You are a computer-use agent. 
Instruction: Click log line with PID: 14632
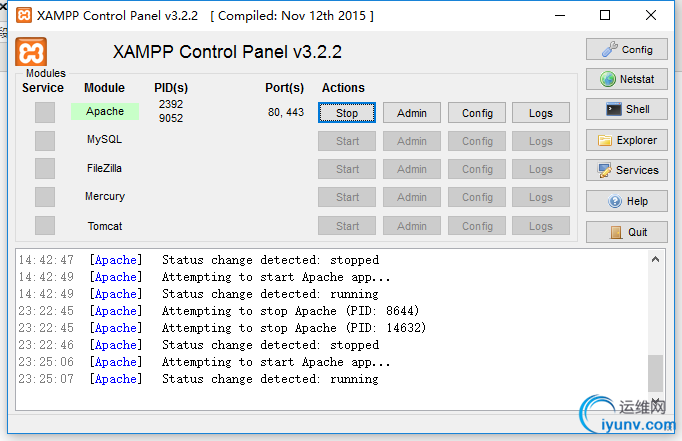222,328
